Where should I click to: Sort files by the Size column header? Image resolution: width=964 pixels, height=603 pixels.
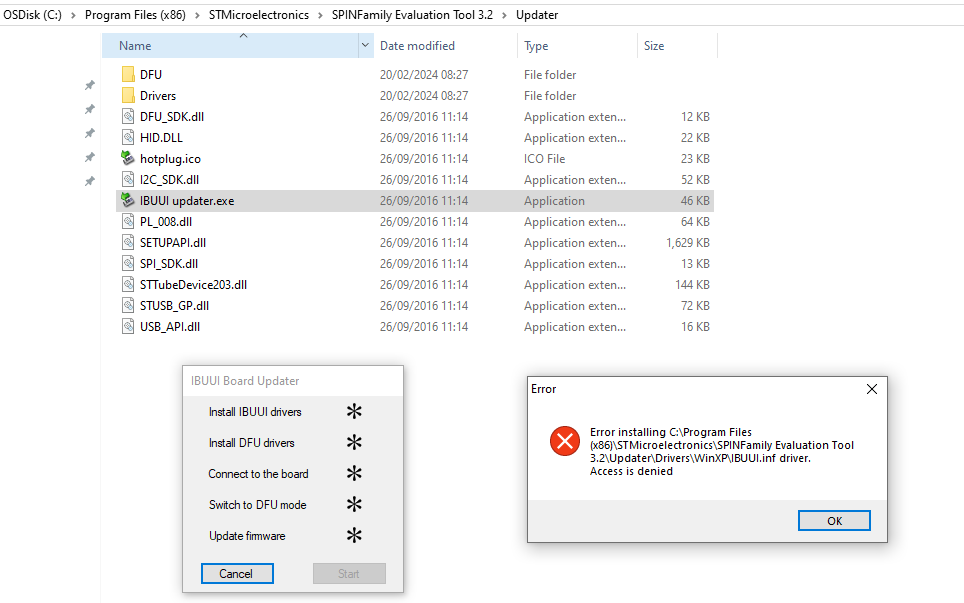coord(677,45)
